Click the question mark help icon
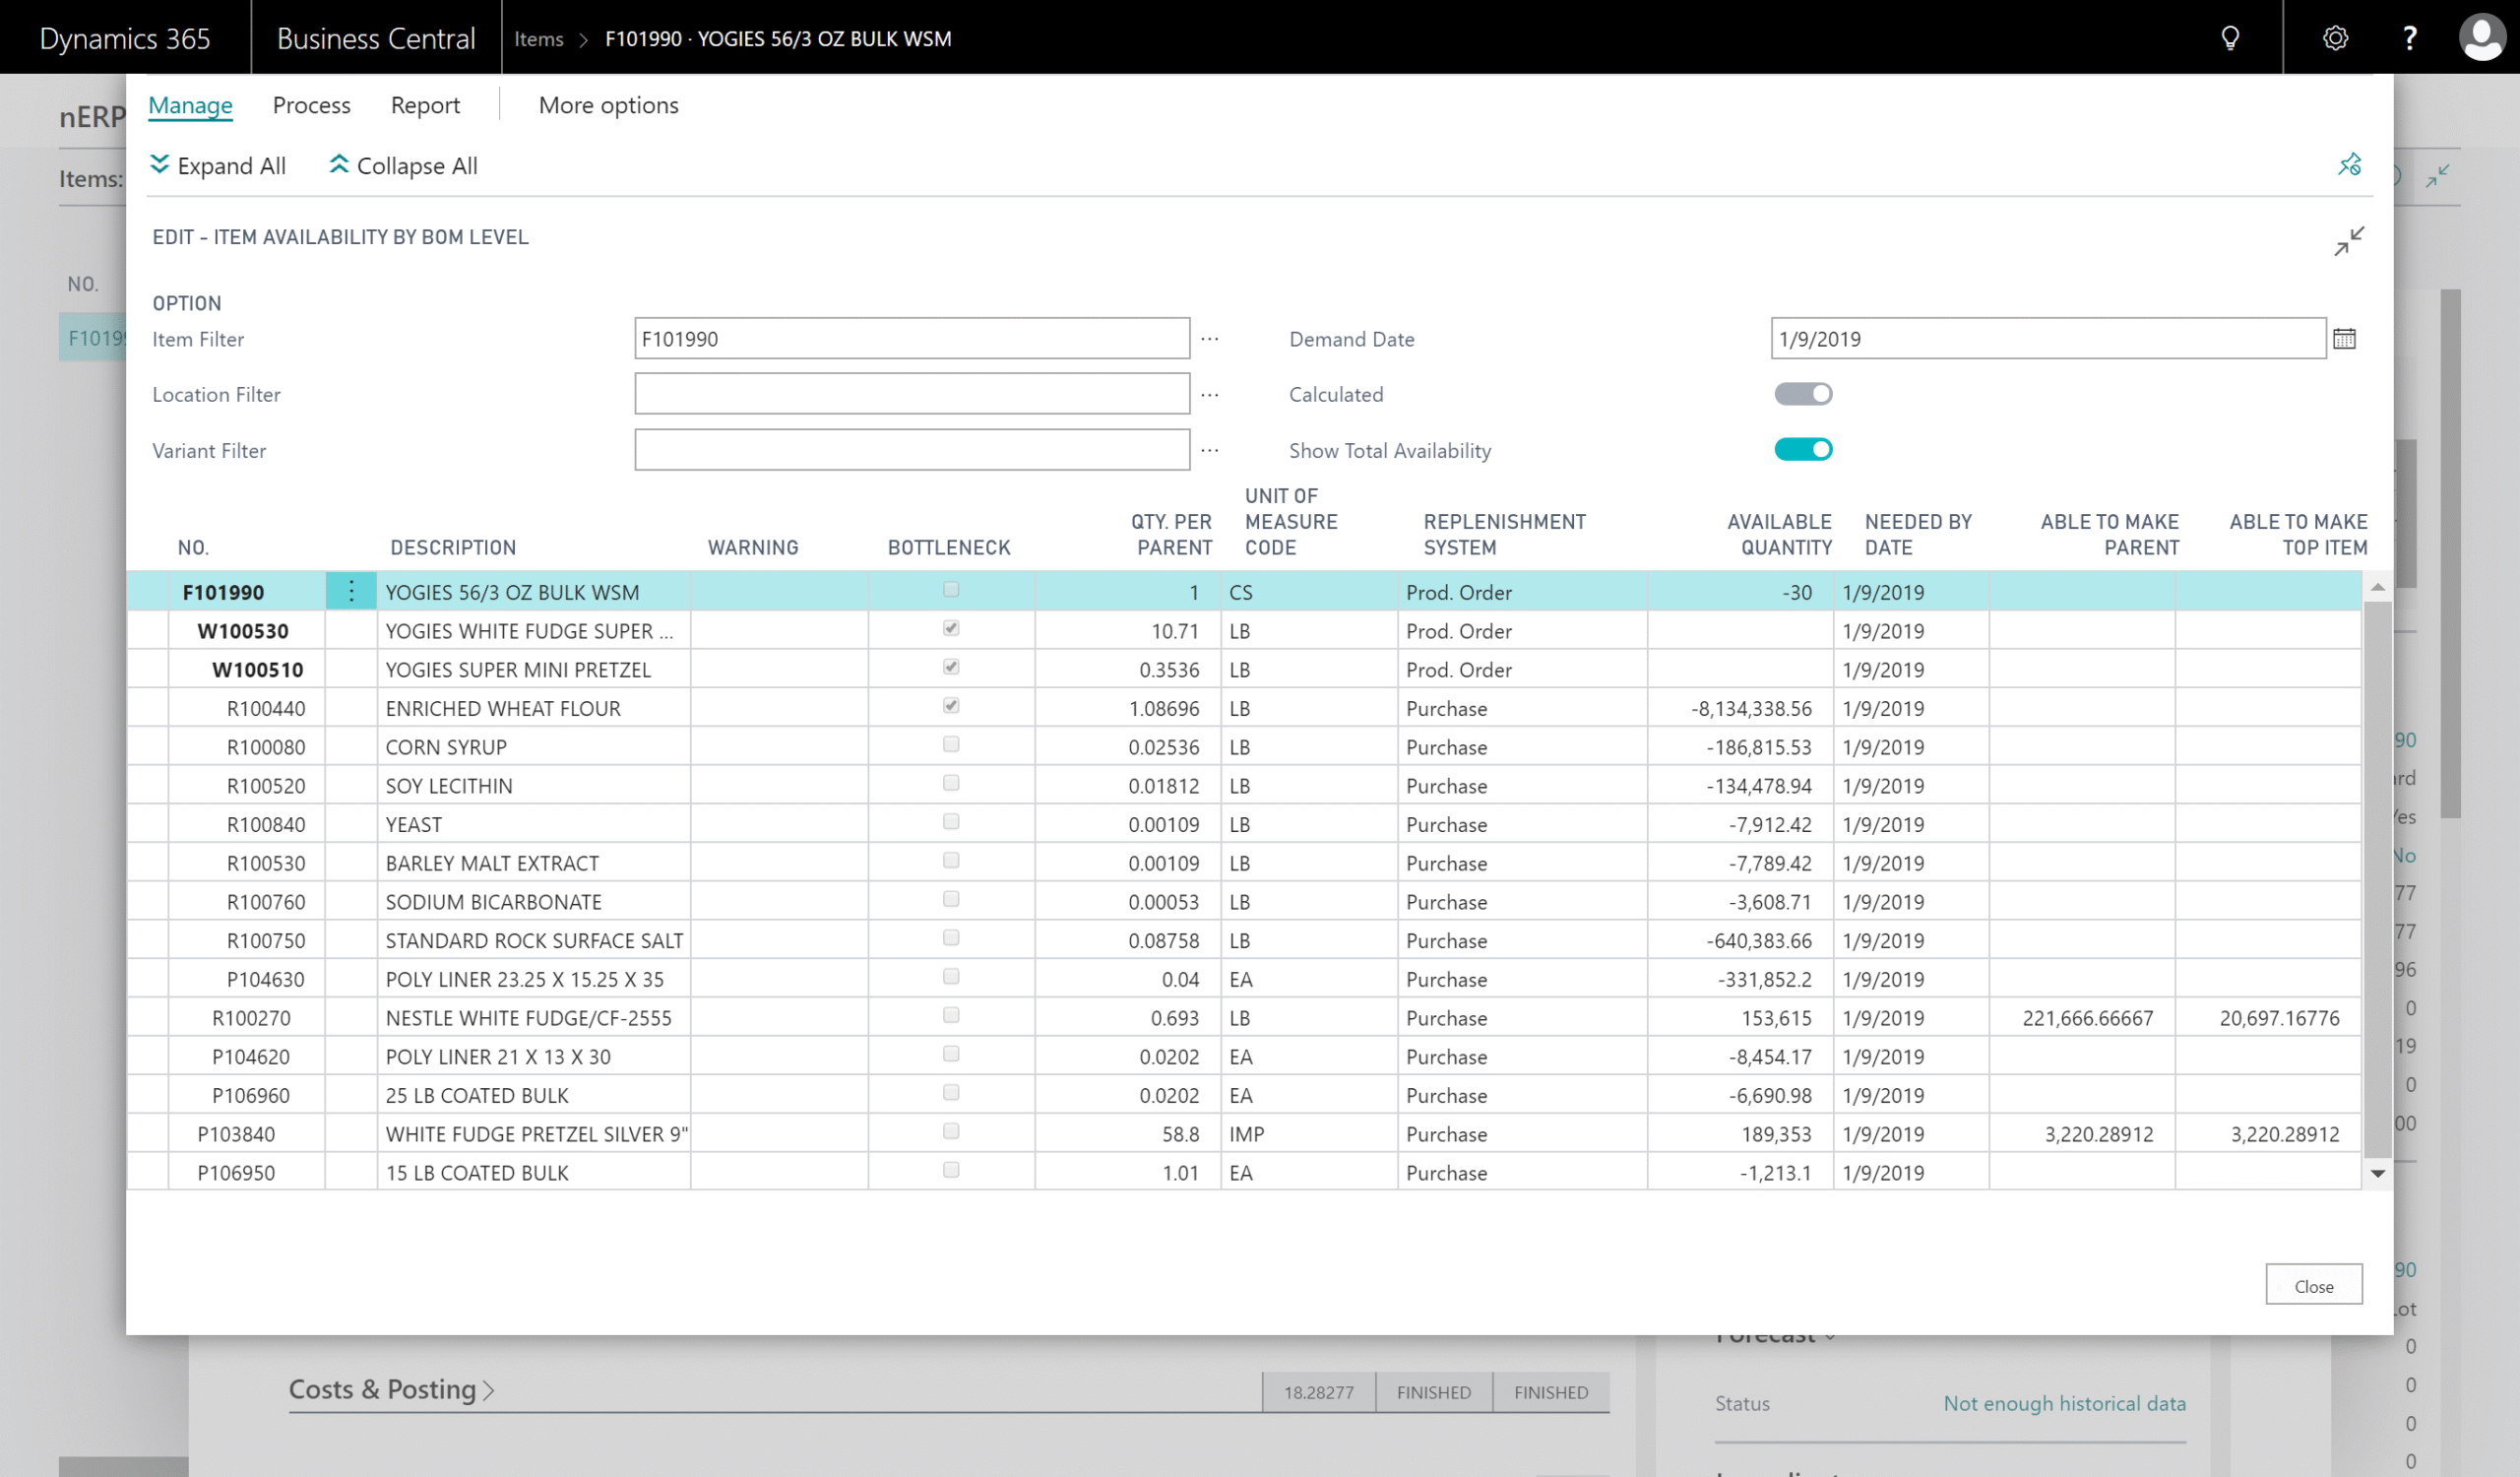 click(2409, 38)
